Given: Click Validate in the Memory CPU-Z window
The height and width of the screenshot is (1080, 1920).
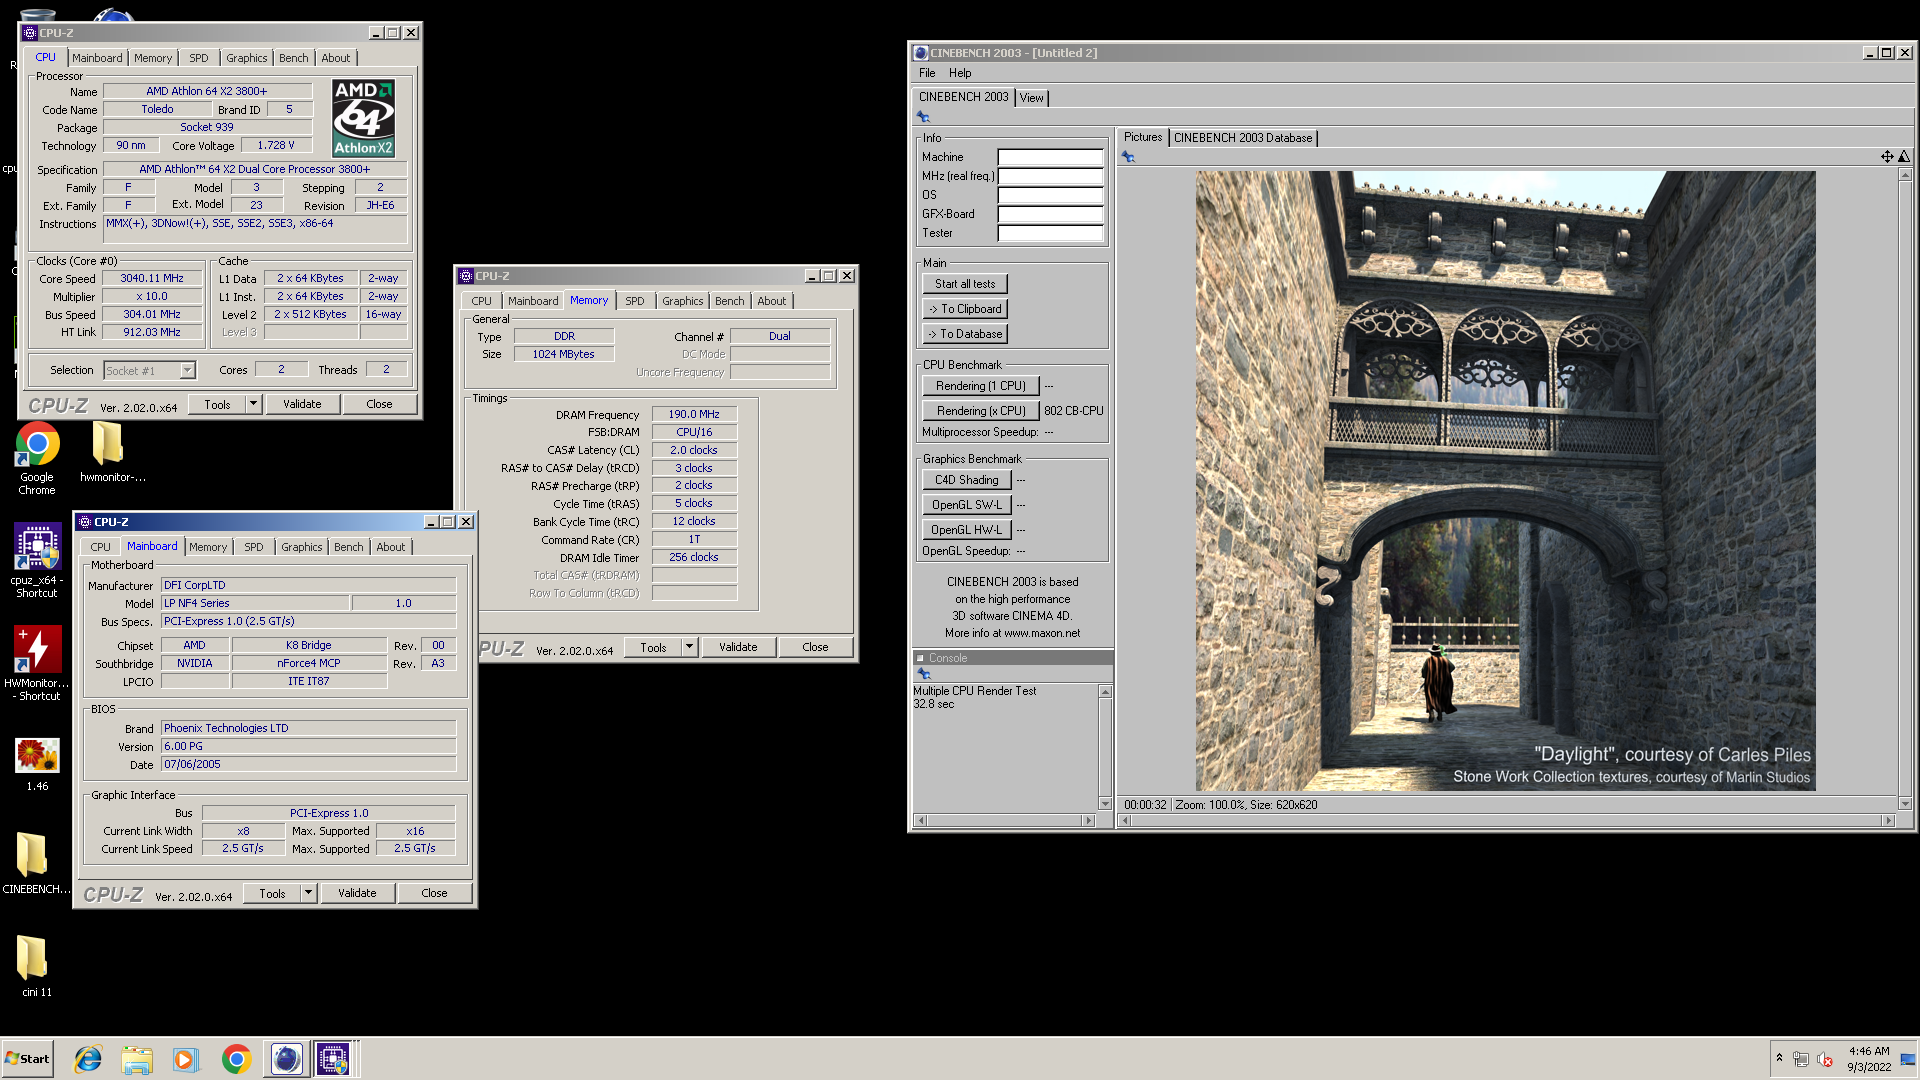Looking at the screenshot, I should (x=738, y=647).
